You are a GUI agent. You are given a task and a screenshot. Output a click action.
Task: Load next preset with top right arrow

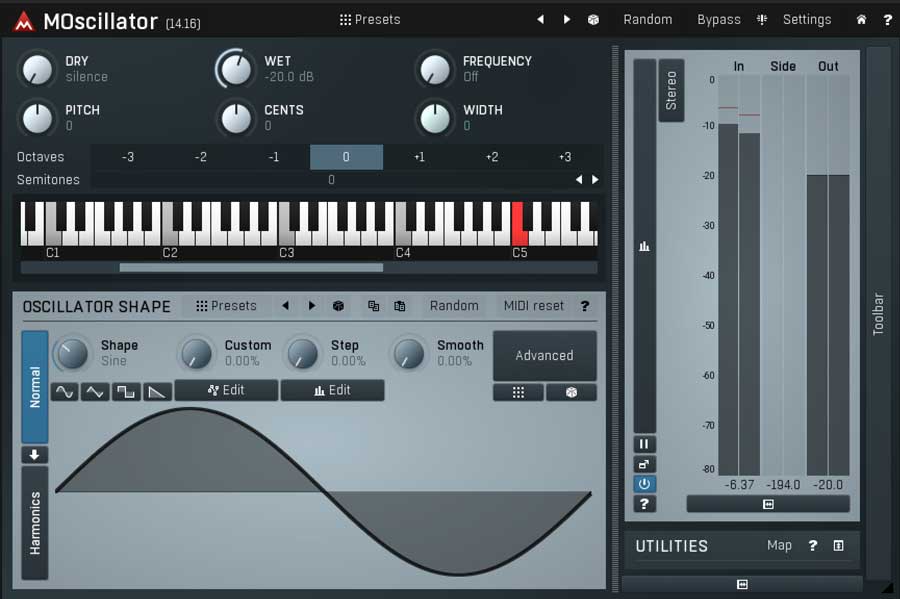click(567, 20)
